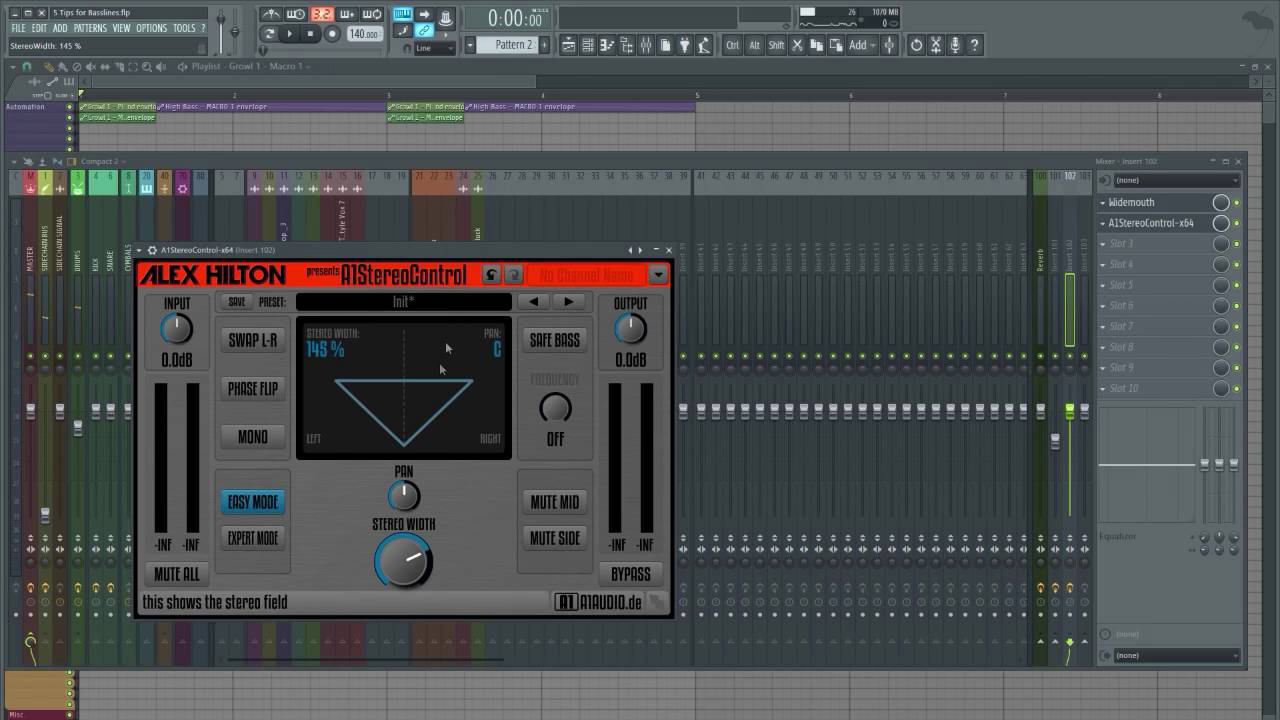1280x720 pixels.
Task: Open A1StereoControl-x64 slot arrow in mixer
Action: (x=1104, y=223)
